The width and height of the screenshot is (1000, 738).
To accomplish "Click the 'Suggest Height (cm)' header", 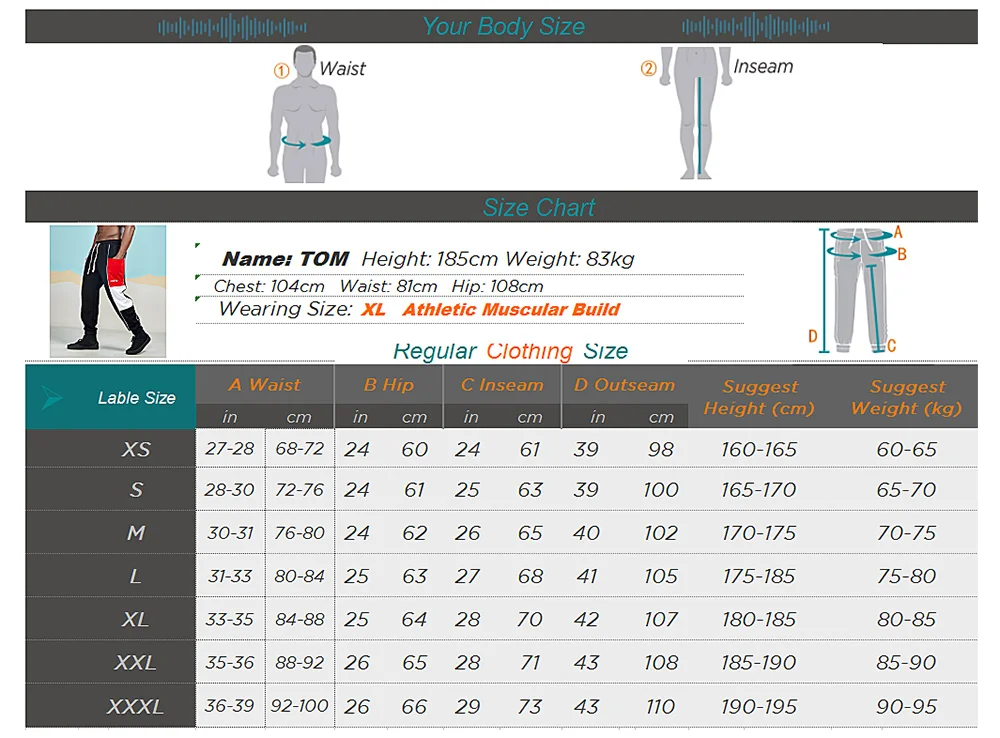I will coord(759,397).
